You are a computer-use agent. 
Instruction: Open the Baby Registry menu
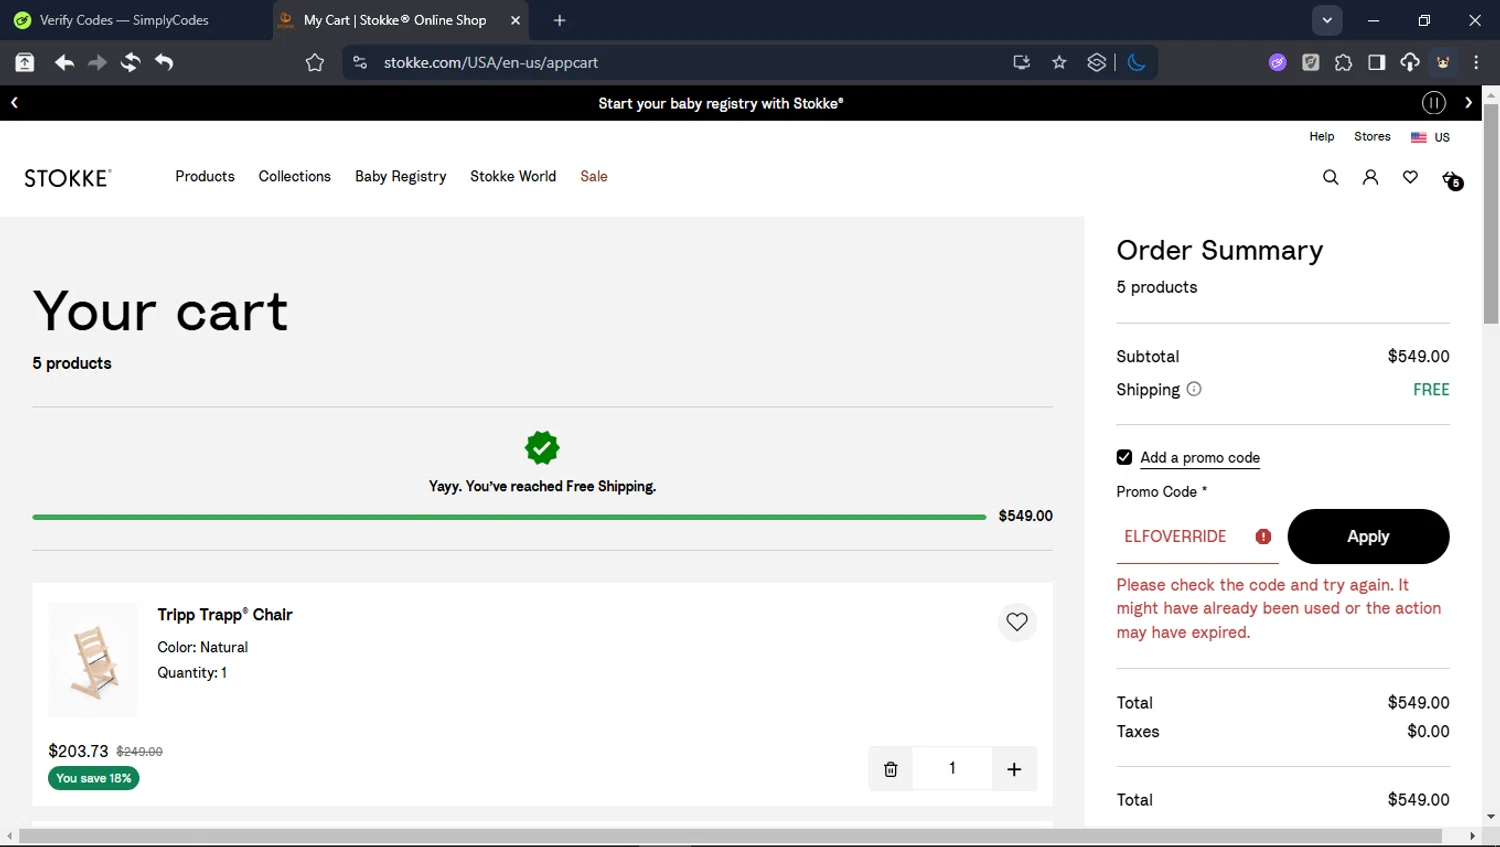(400, 177)
